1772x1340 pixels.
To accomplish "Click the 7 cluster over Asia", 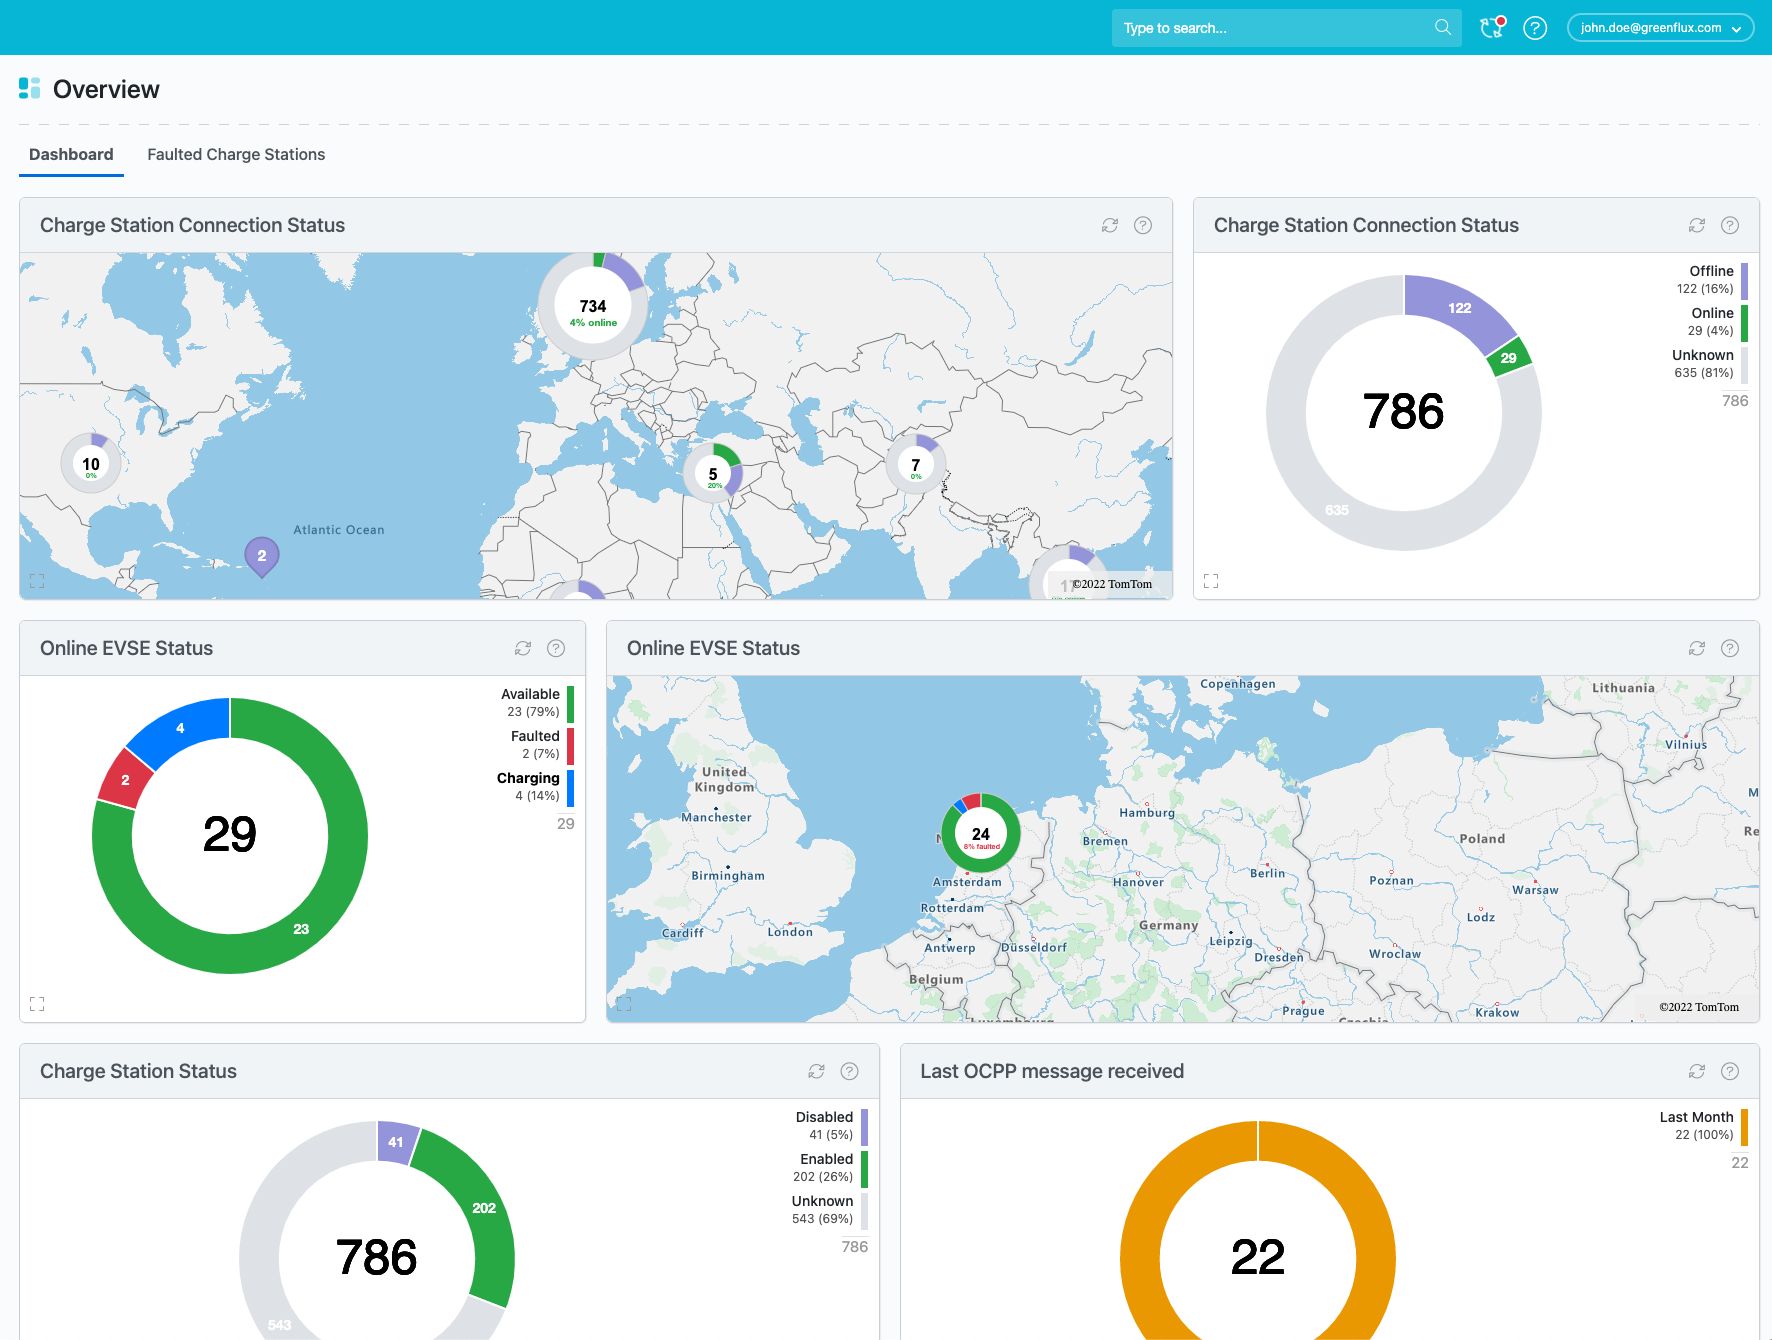I will (x=916, y=465).
